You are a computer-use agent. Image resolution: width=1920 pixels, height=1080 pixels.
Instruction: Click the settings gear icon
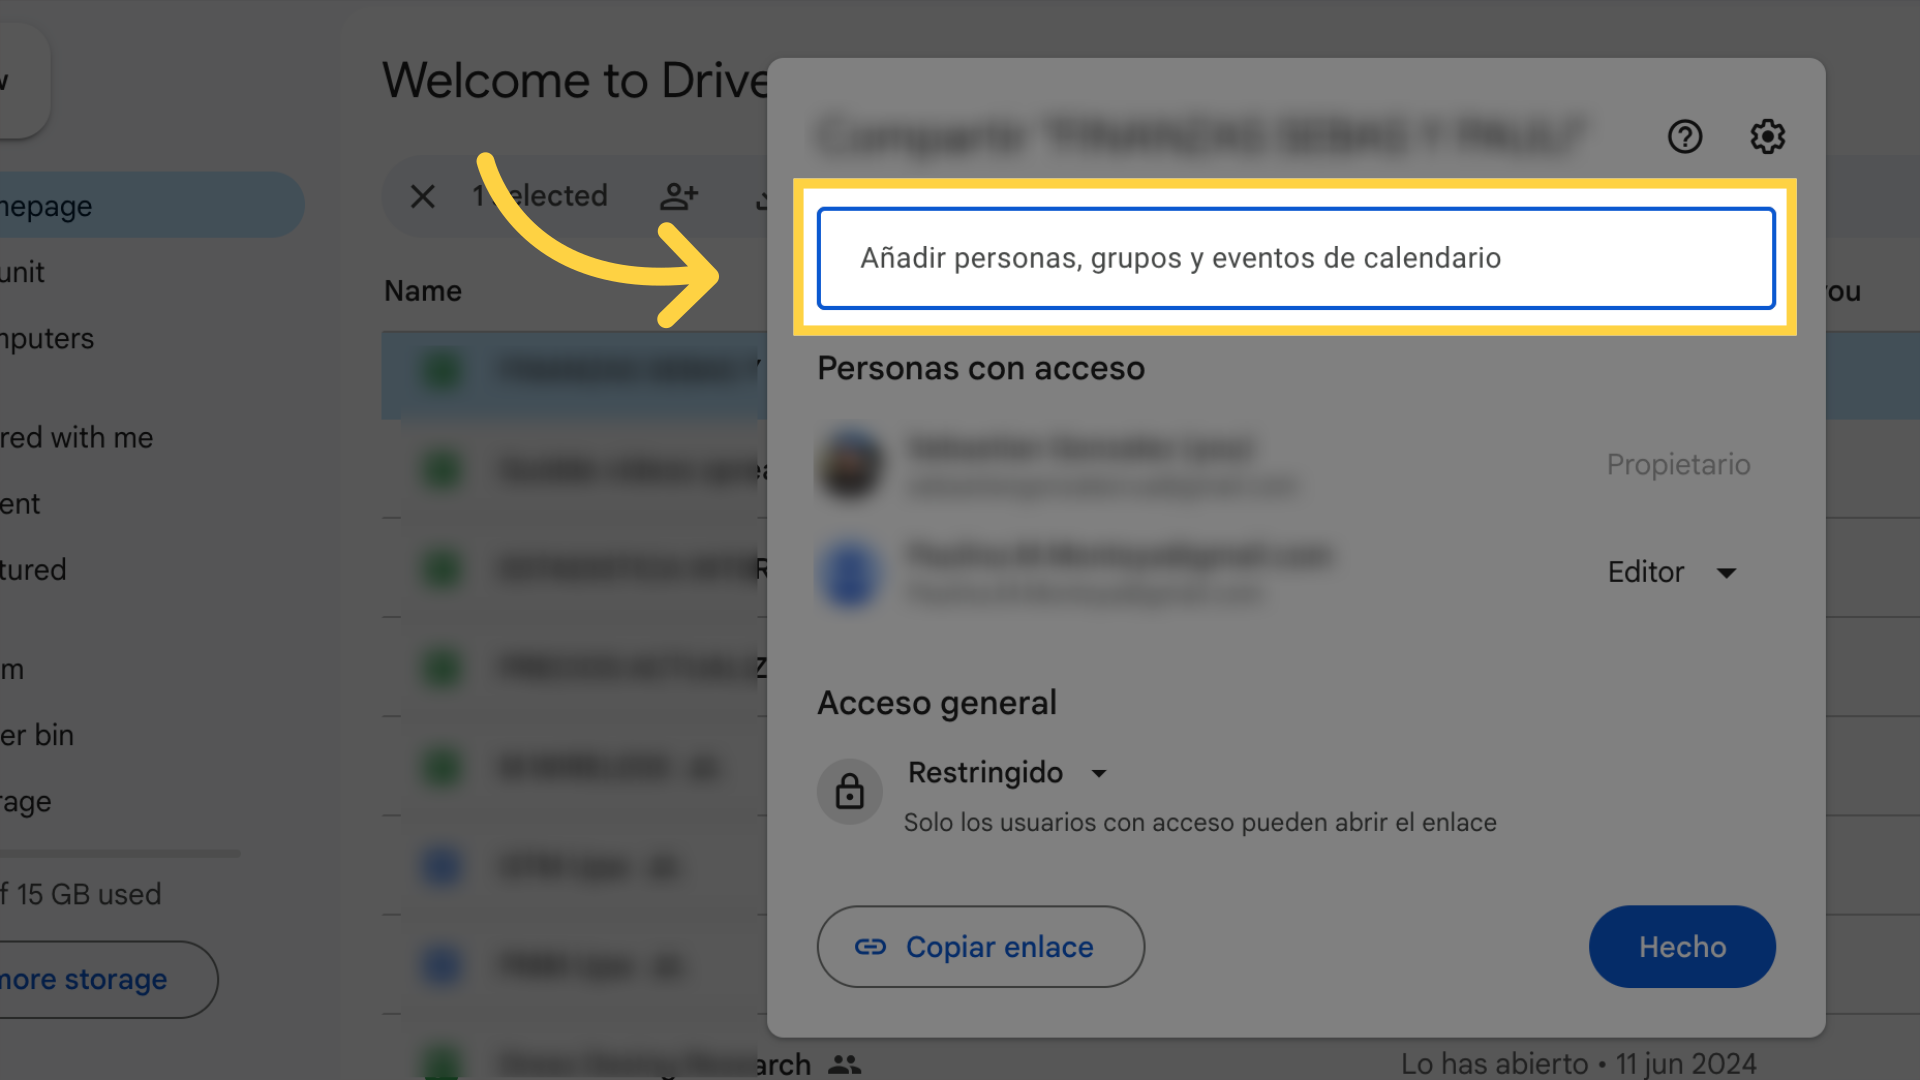click(1770, 136)
